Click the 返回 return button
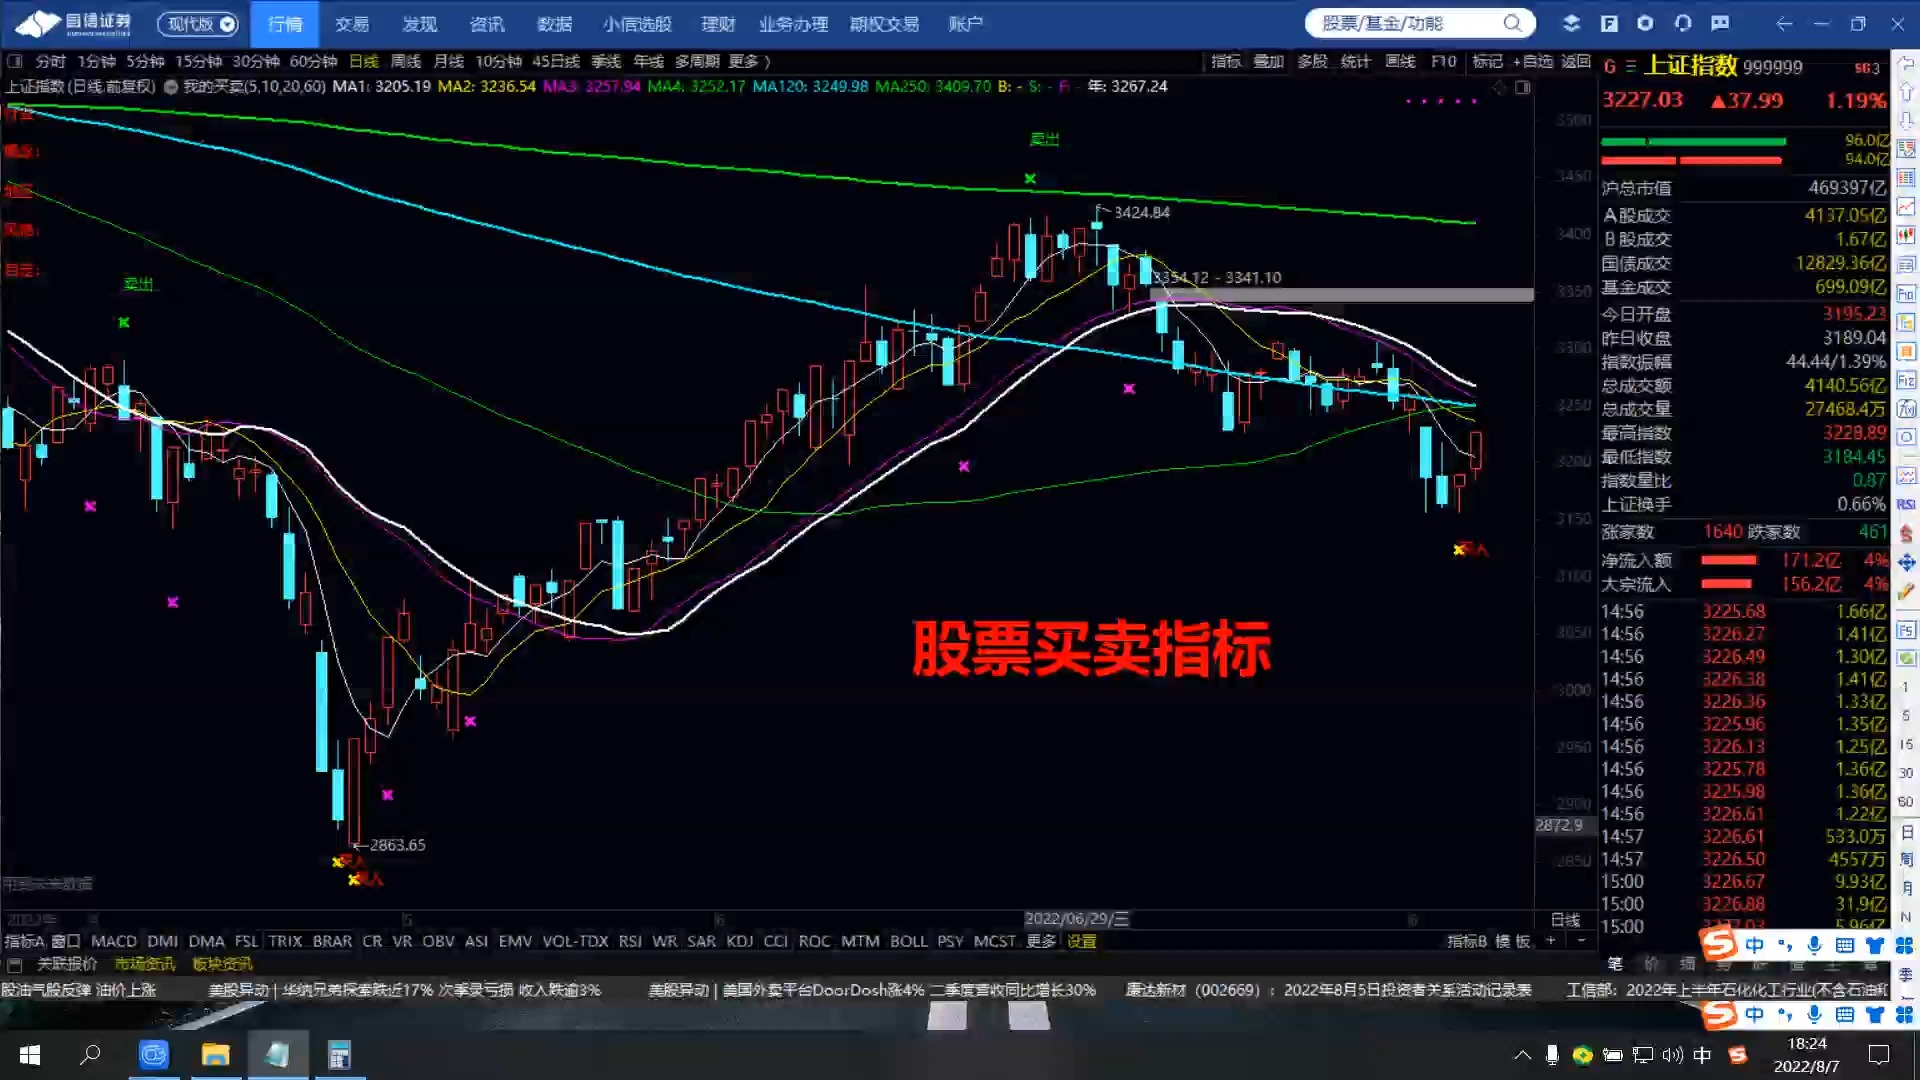This screenshot has width=1920, height=1080. 1576,62
